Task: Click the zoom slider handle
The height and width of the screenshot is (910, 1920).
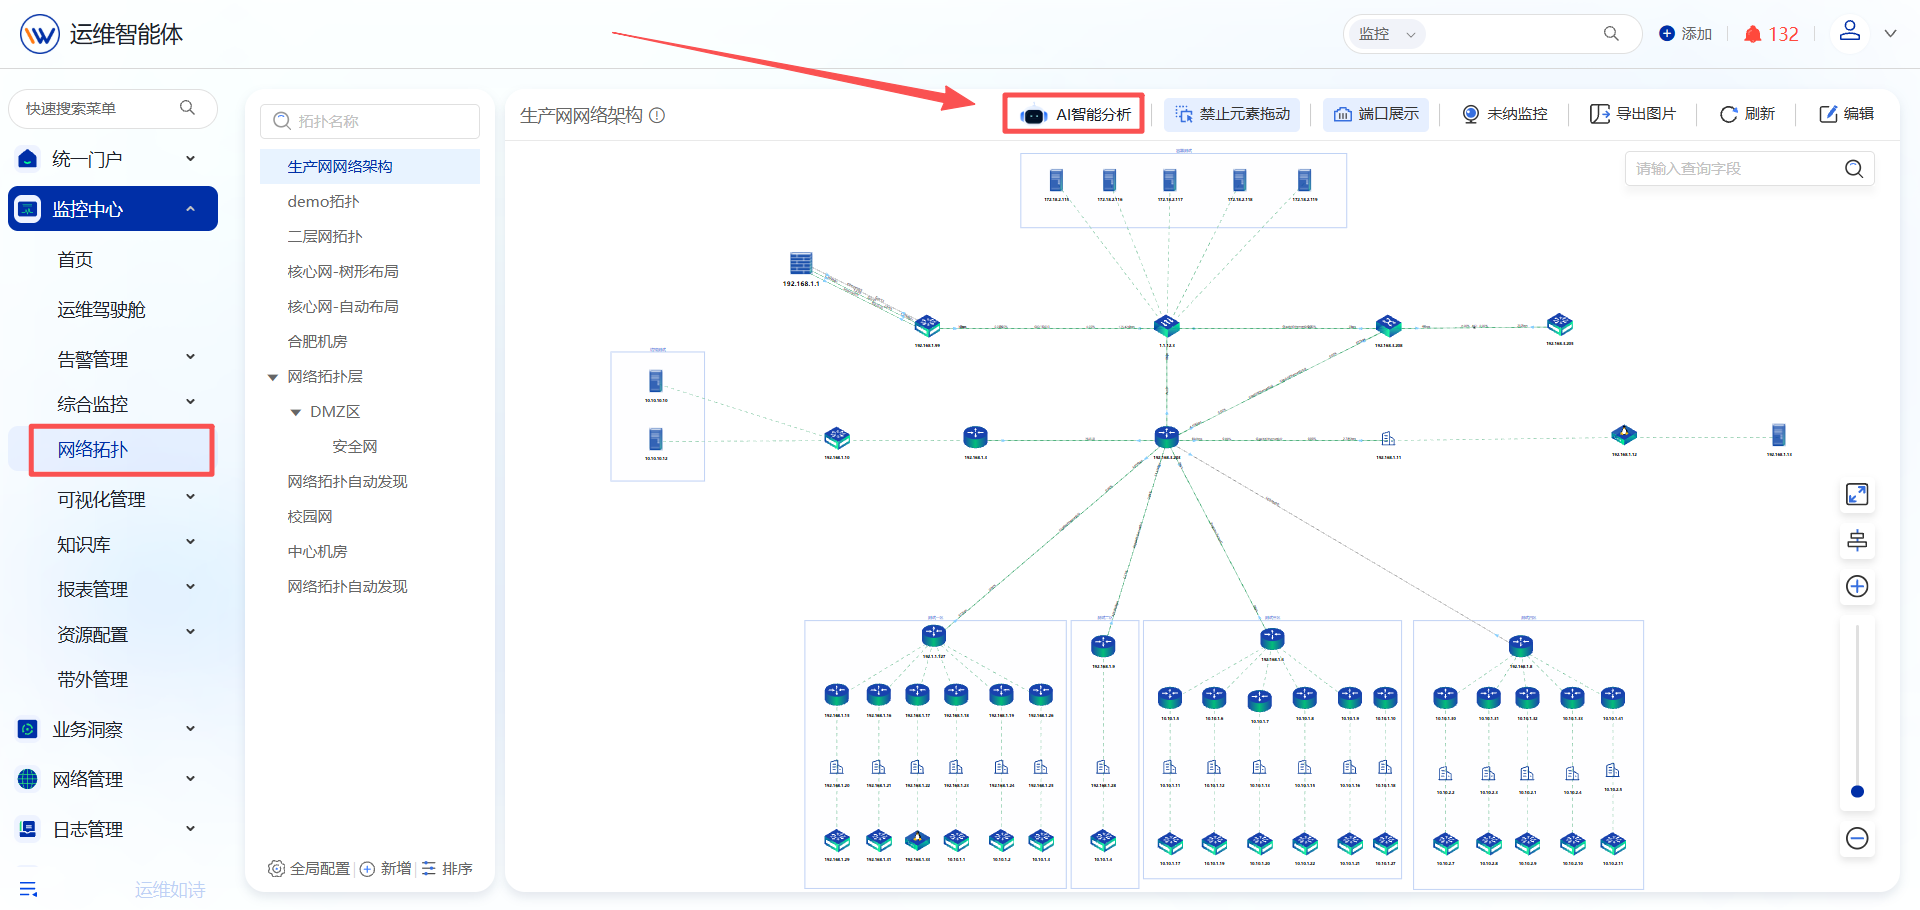Action: point(1857,791)
